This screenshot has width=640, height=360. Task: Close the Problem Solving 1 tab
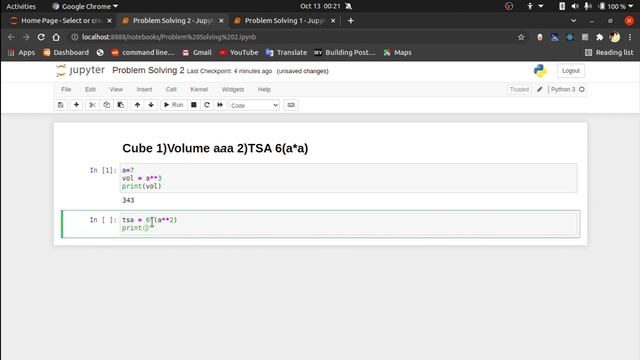(333, 20)
